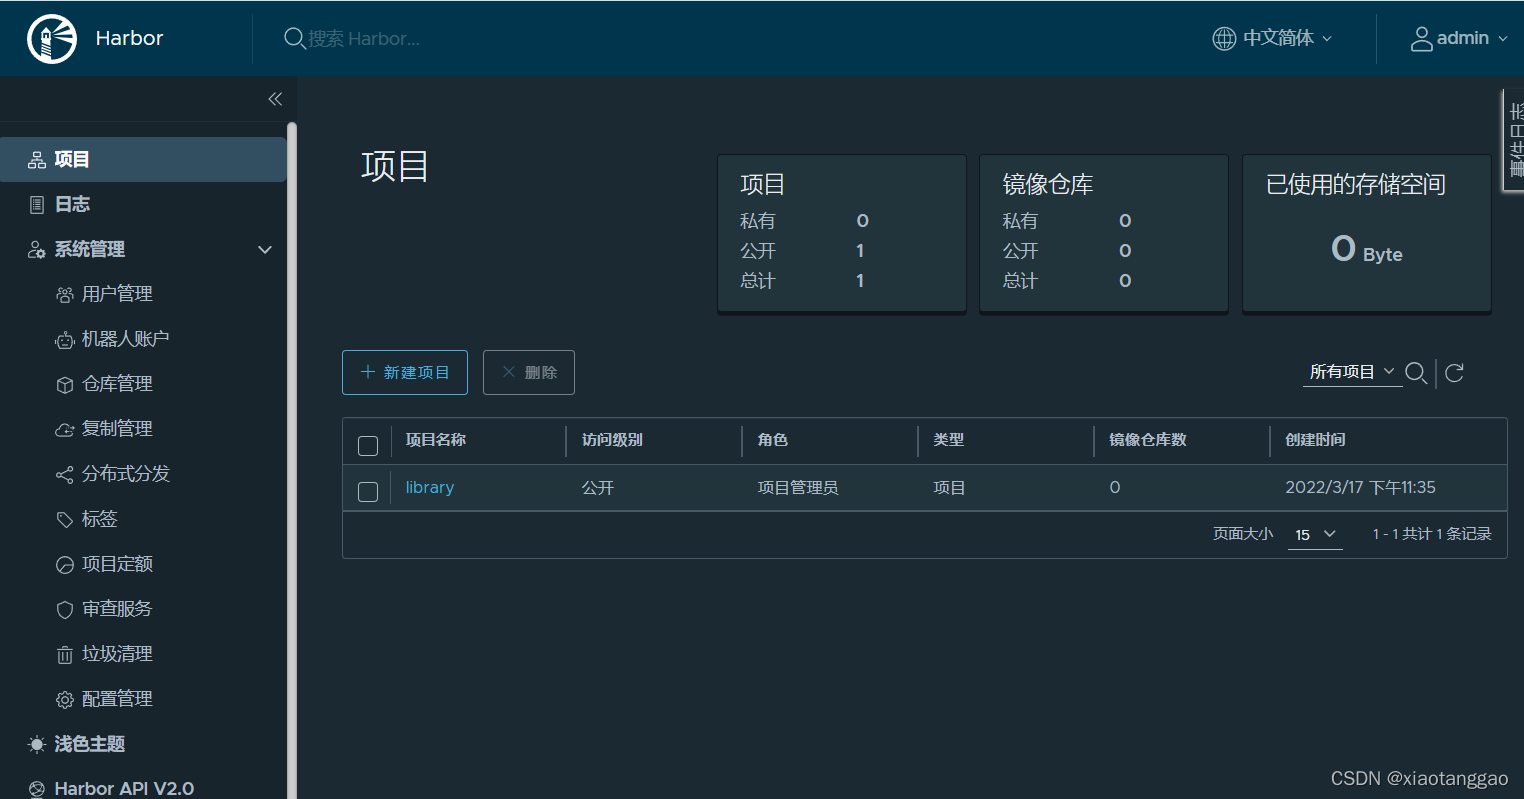Click the Harbor API V2.0 icon
Screen dimensions: 1524x799
click(x=37, y=789)
